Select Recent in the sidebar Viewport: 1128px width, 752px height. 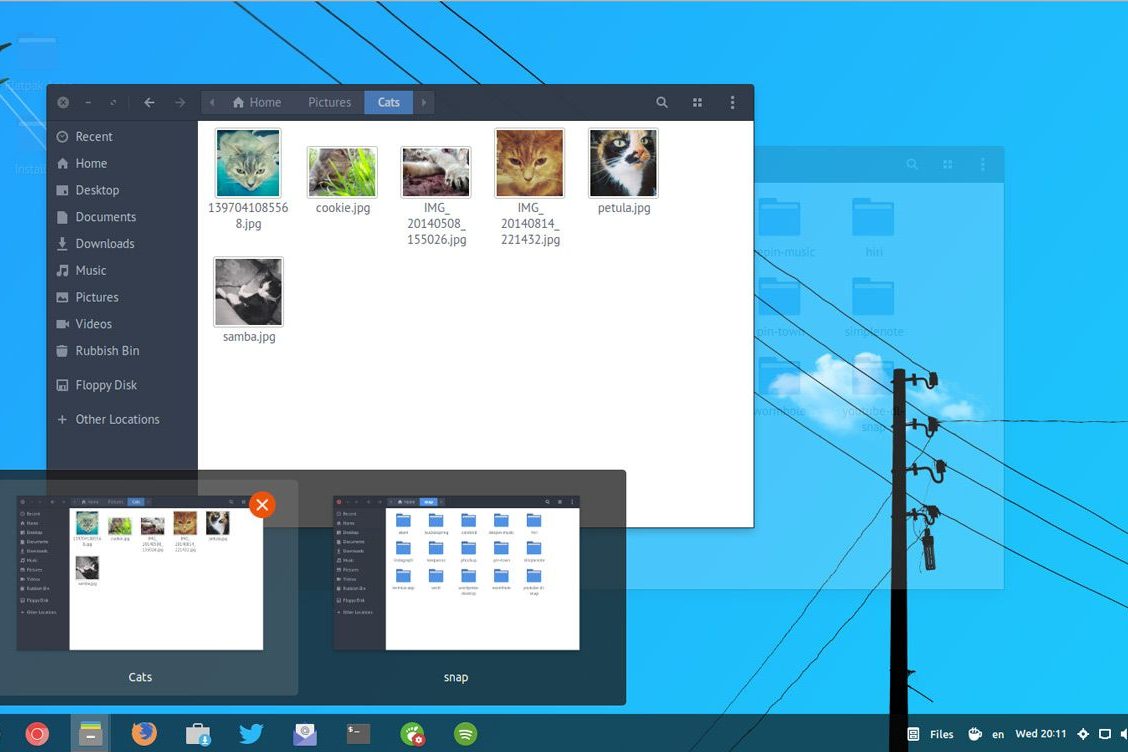[x=94, y=137]
